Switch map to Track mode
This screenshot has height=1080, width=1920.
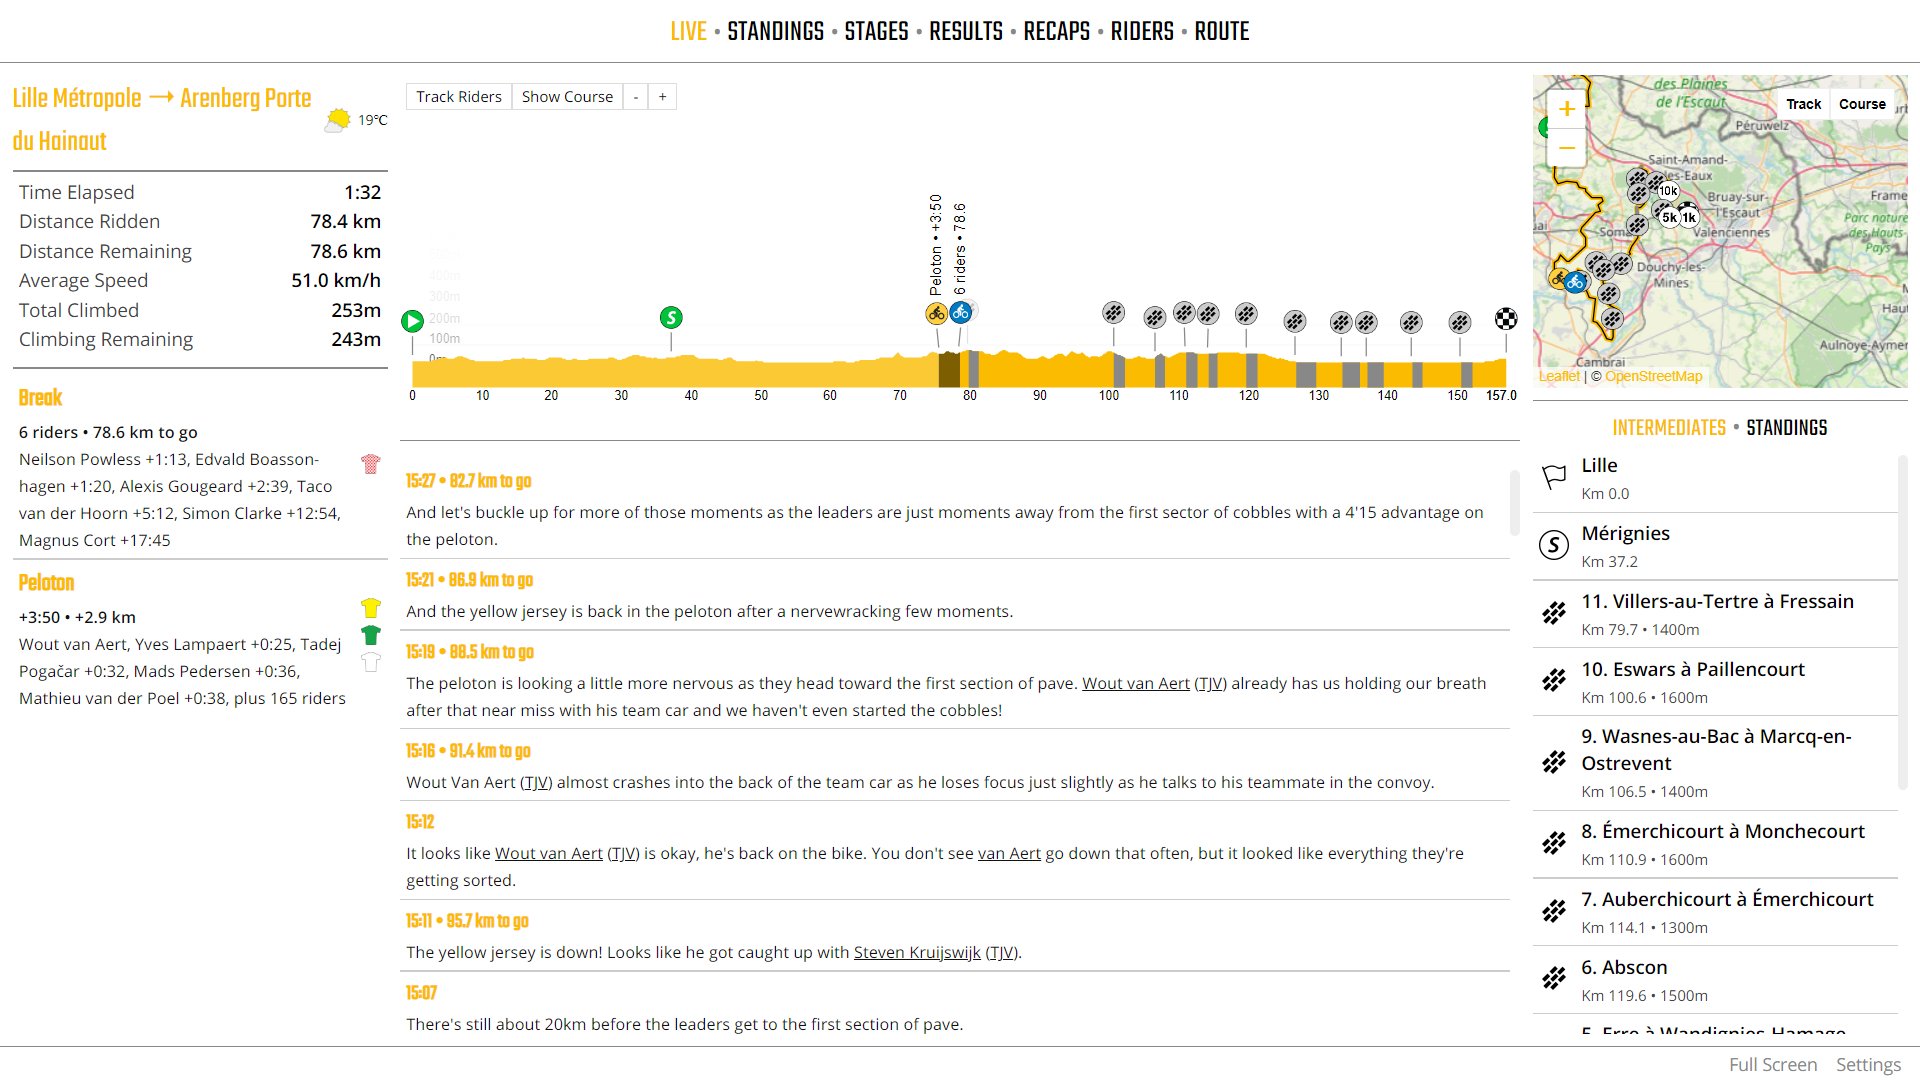(1803, 104)
